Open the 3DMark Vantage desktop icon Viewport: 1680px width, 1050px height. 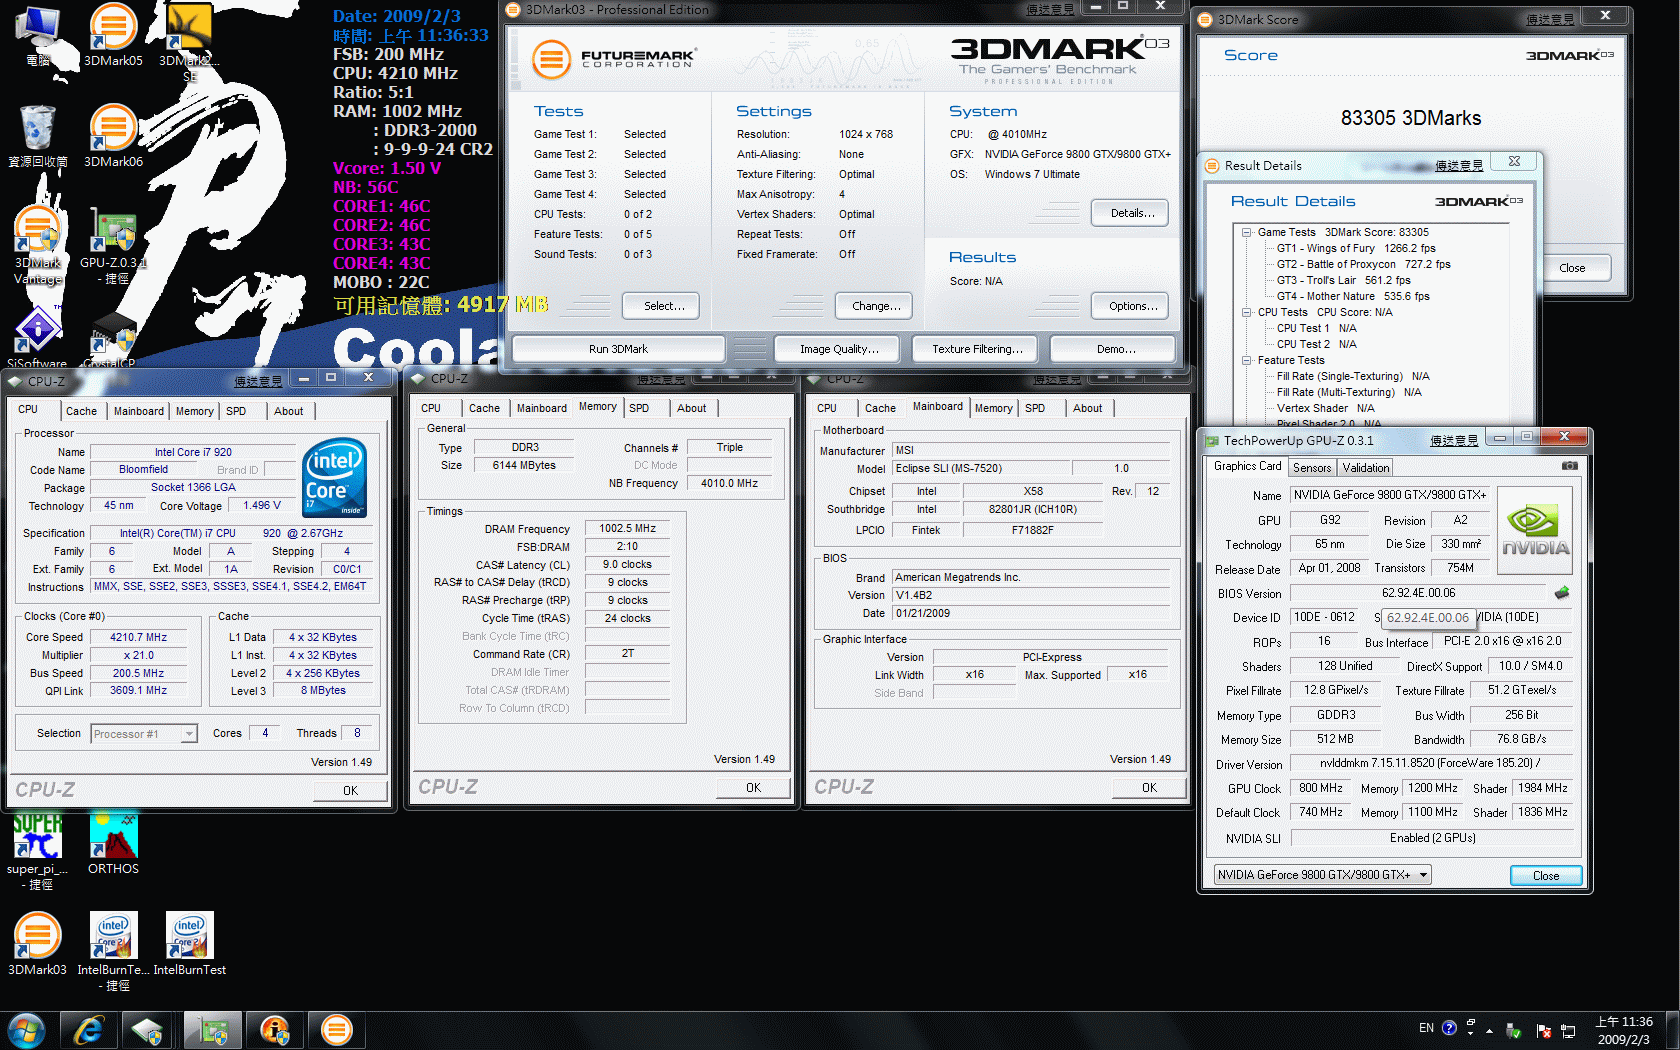coord(37,245)
